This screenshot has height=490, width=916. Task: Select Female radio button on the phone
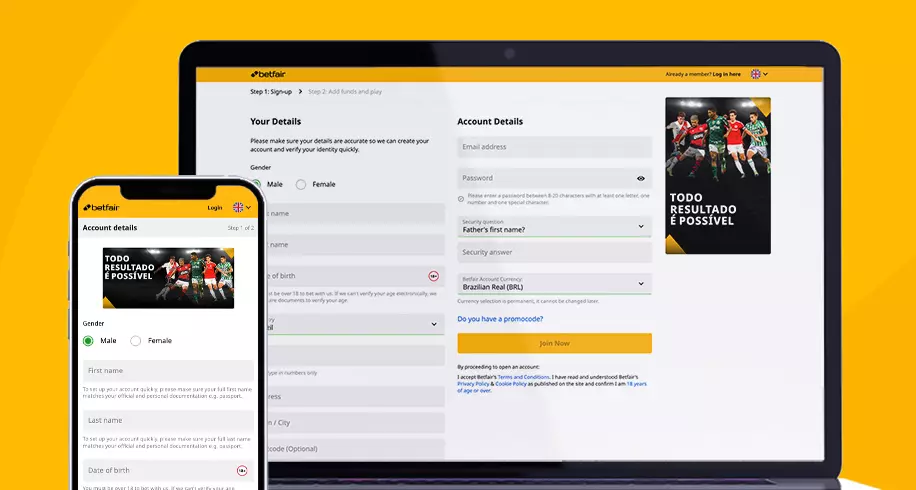[x=136, y=340]
